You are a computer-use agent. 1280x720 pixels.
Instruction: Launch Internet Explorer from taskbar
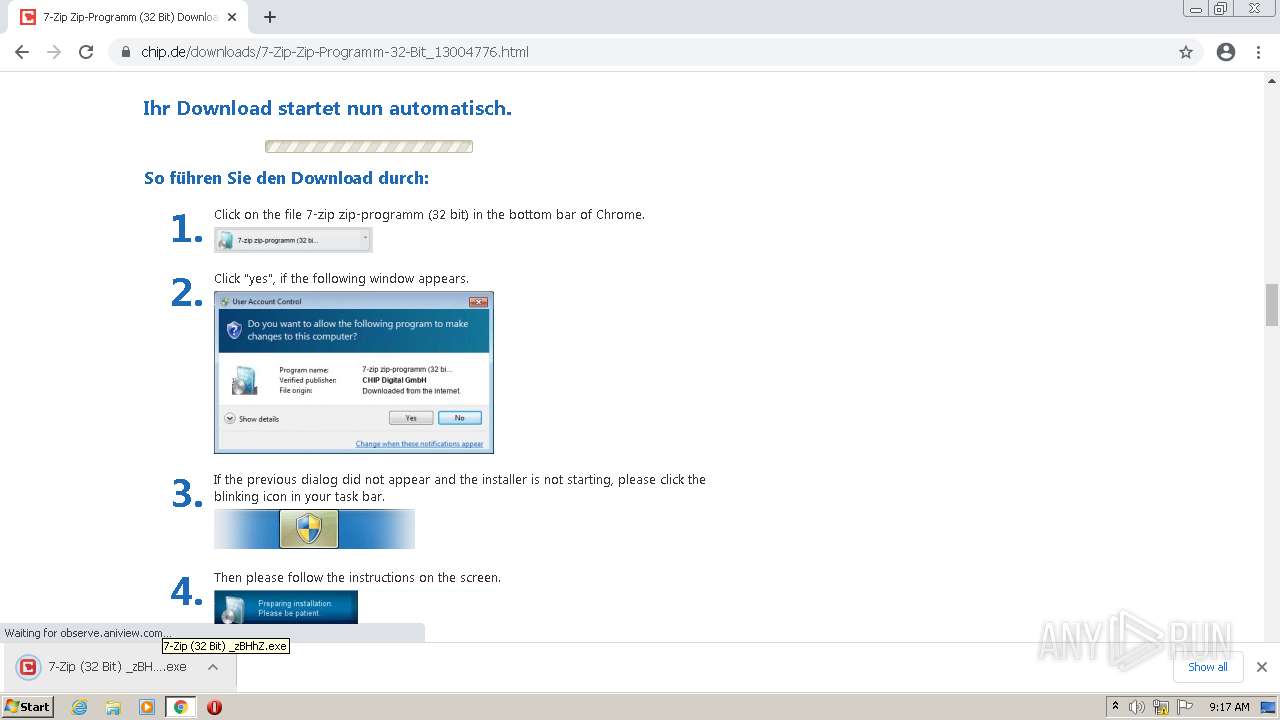(80, 707)
